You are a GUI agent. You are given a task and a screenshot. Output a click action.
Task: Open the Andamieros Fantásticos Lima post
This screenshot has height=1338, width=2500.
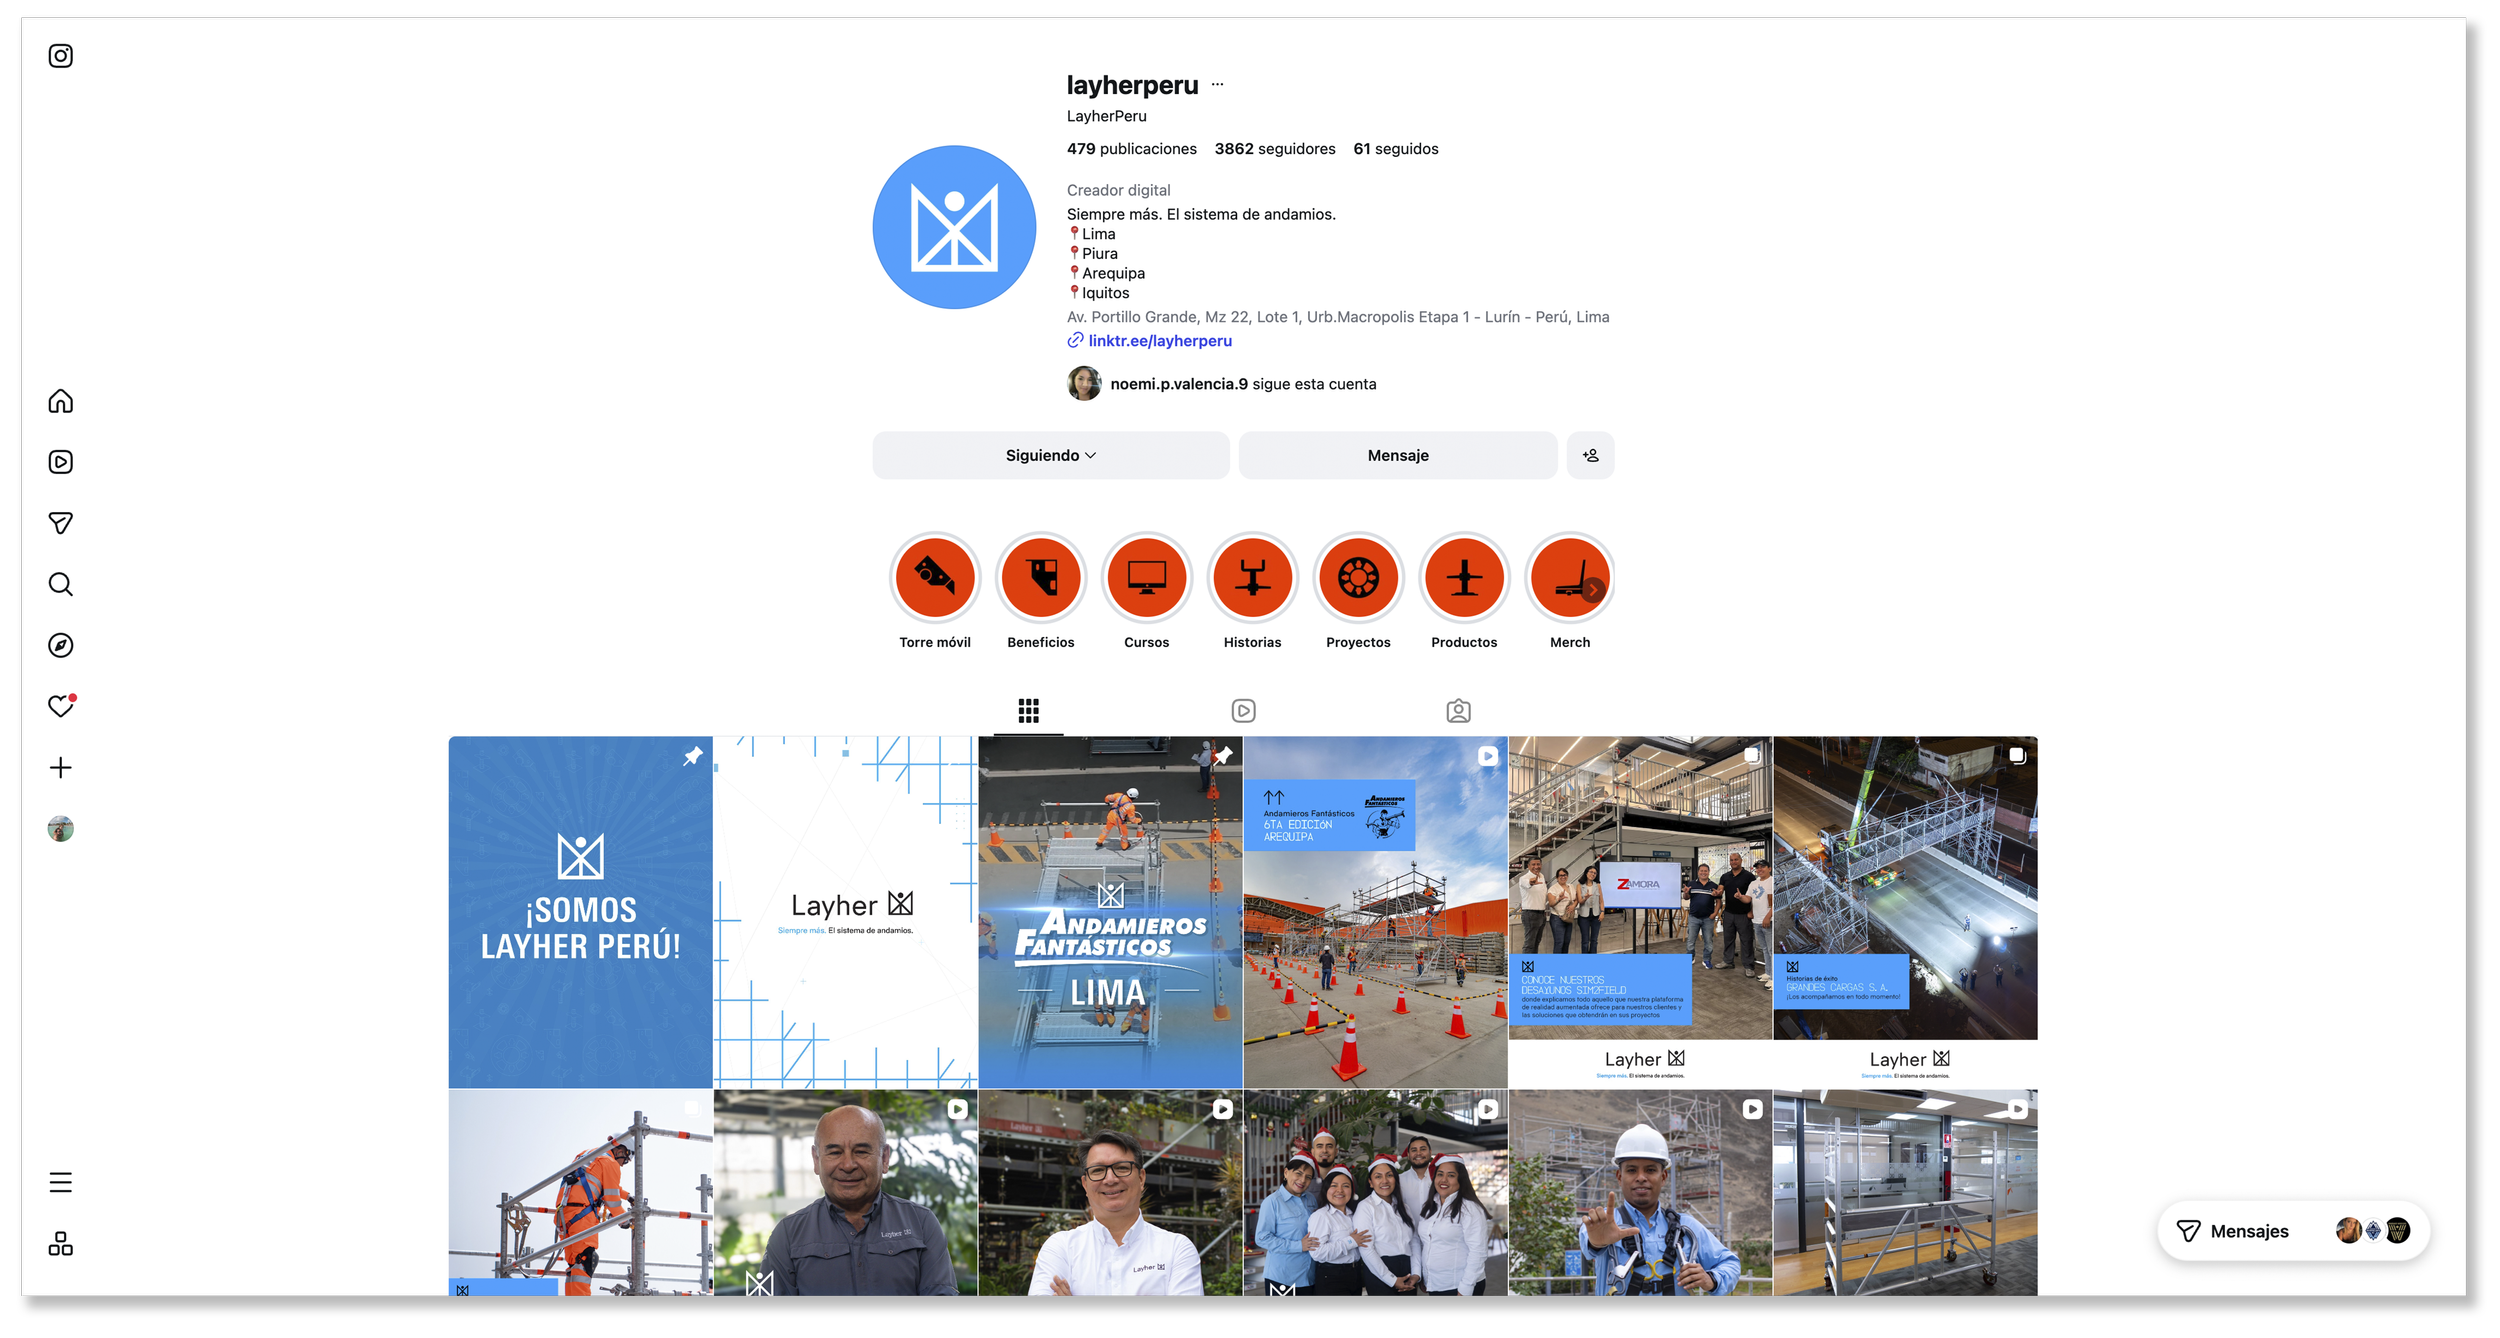1110,912
